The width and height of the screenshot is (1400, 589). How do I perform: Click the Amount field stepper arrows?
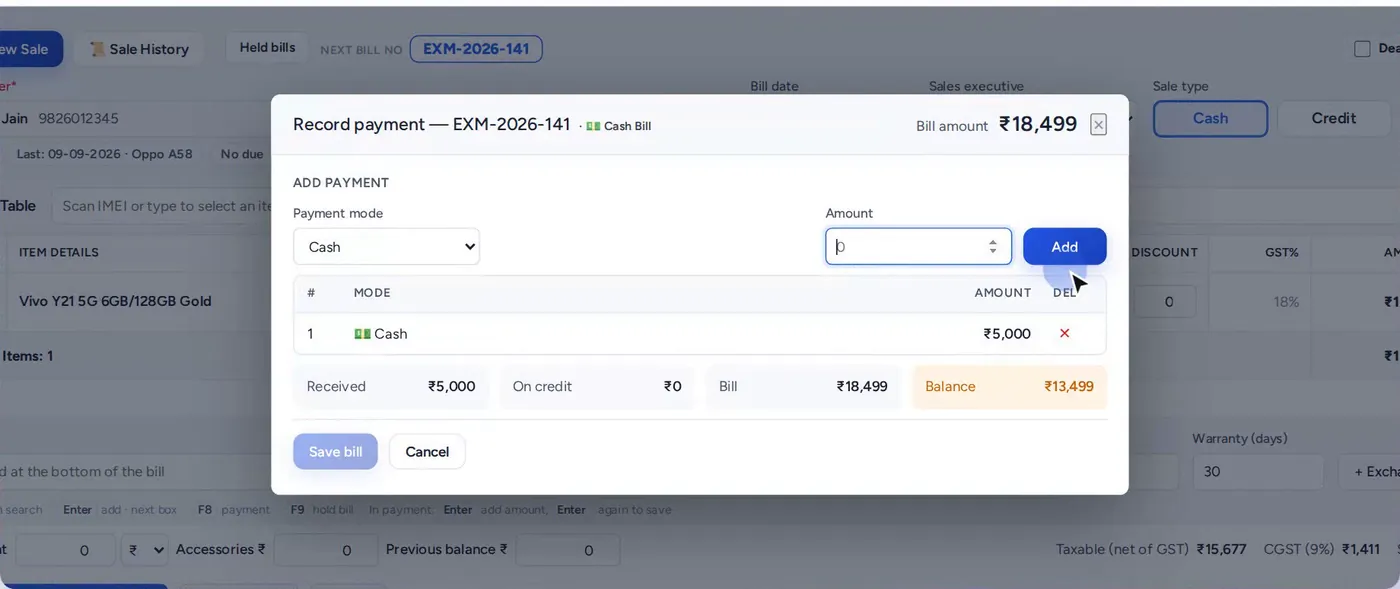coord(992,247)
